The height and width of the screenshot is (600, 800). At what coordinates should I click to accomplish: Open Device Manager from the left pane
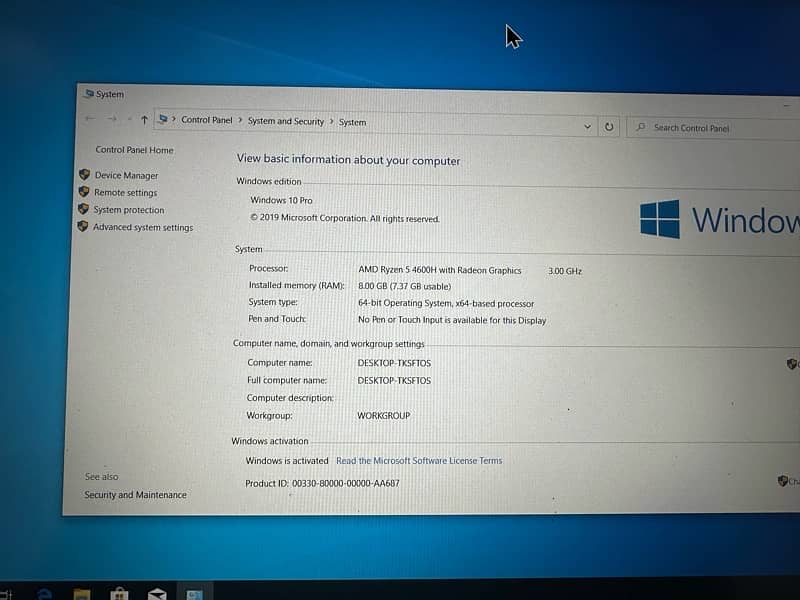pyautogui.click(x=126, y=175)
